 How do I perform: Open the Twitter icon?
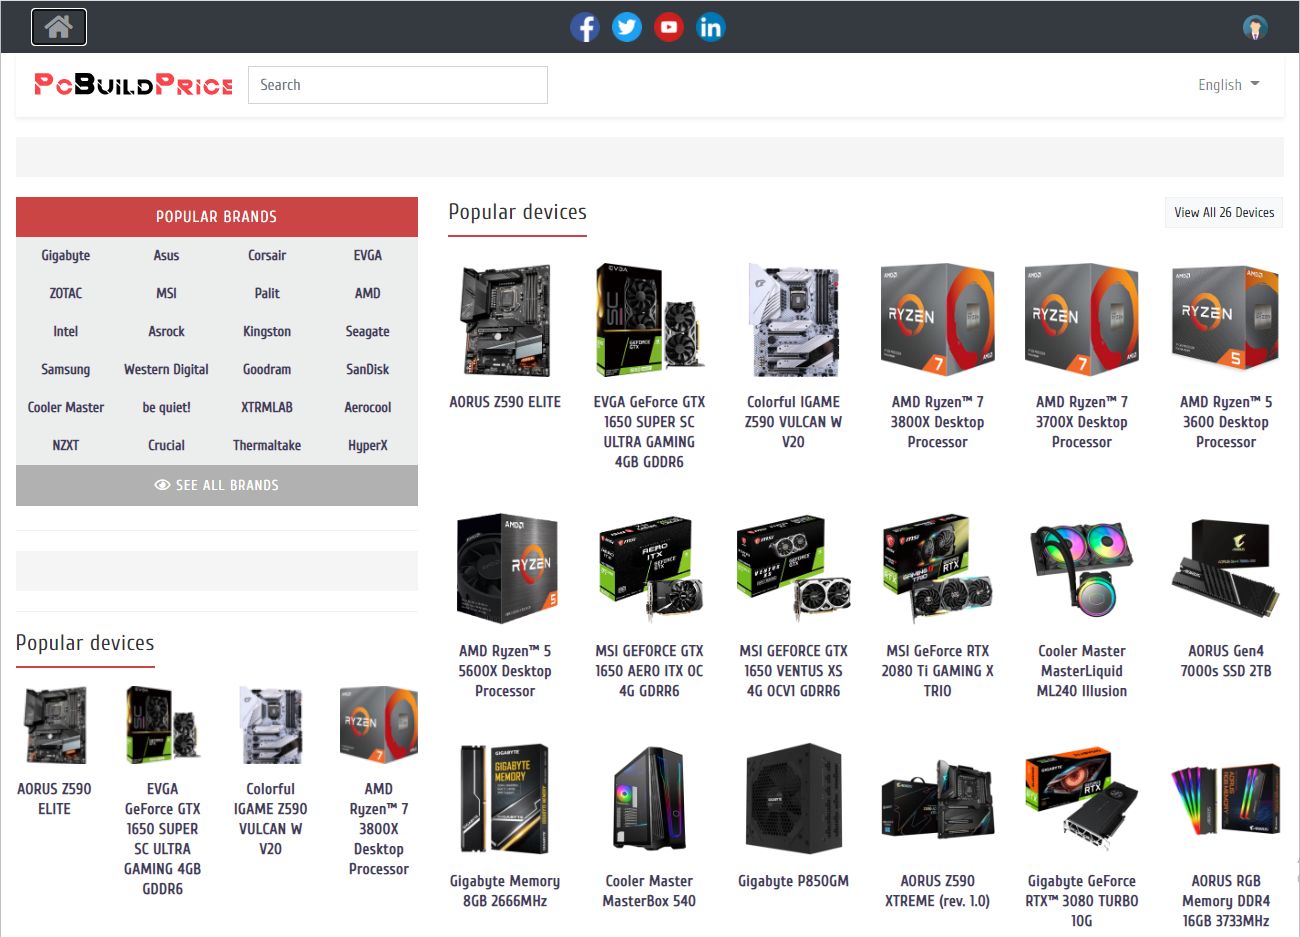pyautogui.click(x=627, y=27)
